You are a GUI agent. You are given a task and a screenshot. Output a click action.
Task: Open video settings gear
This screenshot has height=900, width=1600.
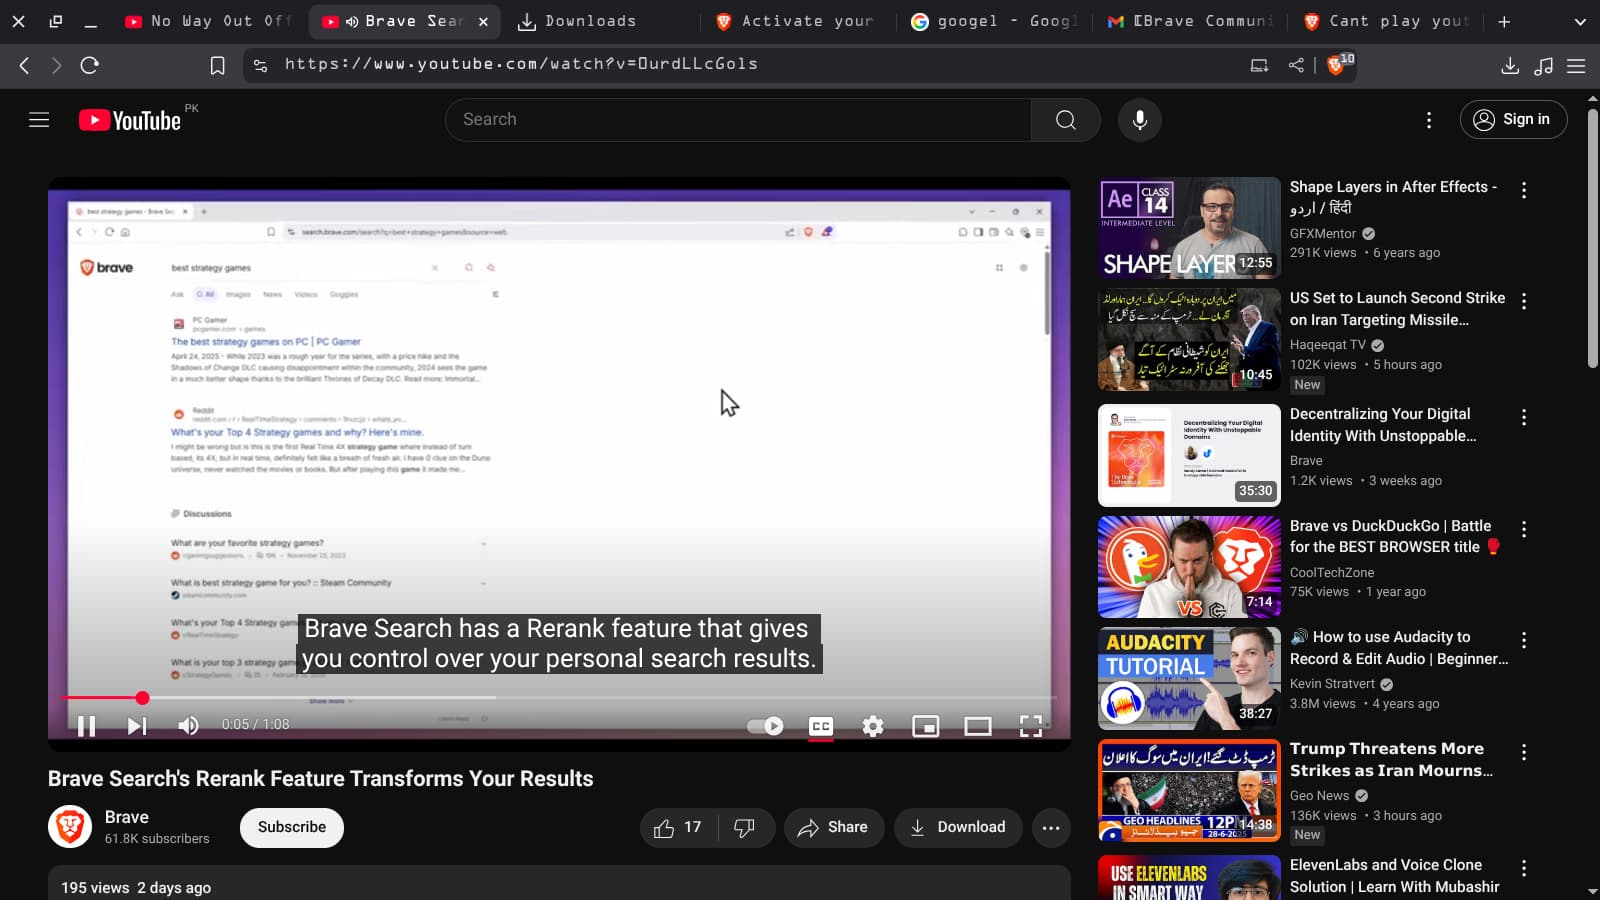pos(873,727)
